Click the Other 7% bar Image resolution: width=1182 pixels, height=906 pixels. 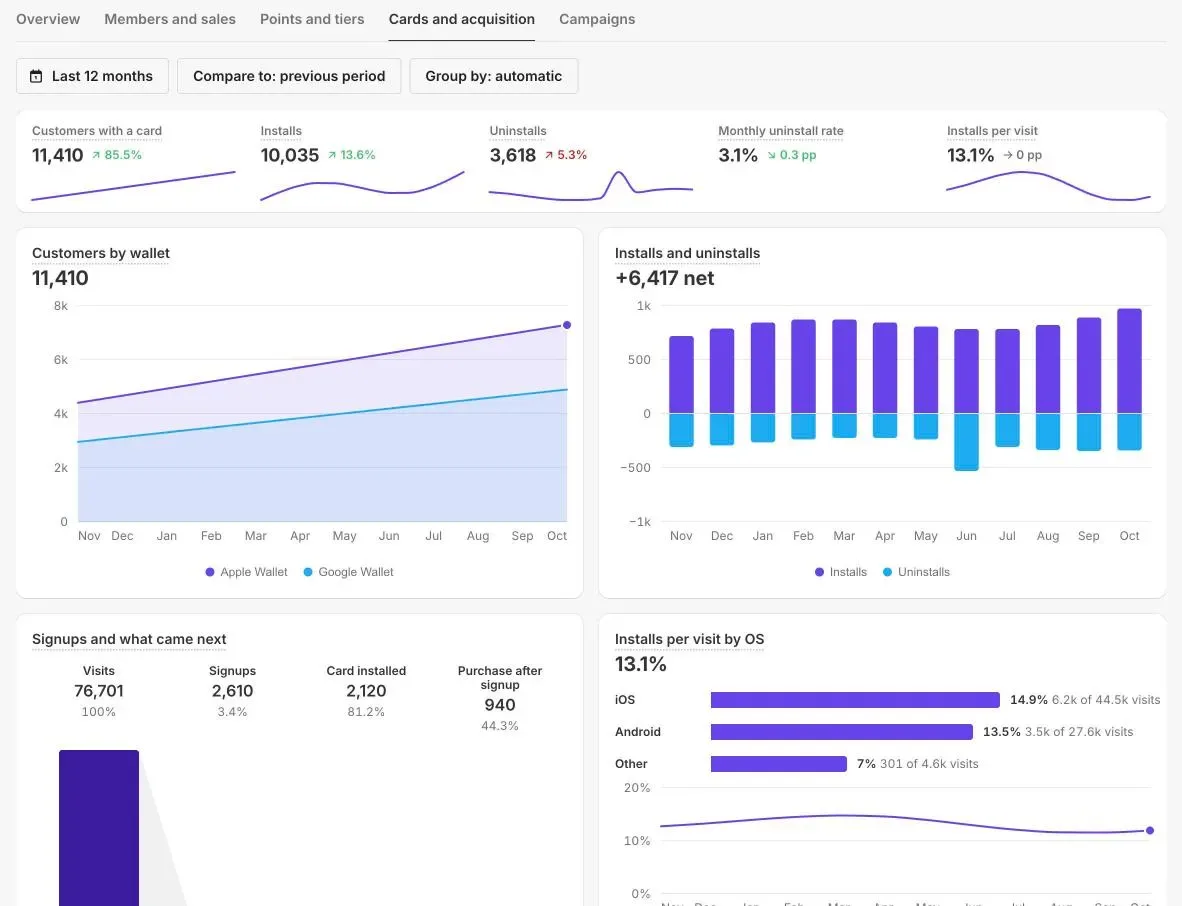tap(779, 764)
